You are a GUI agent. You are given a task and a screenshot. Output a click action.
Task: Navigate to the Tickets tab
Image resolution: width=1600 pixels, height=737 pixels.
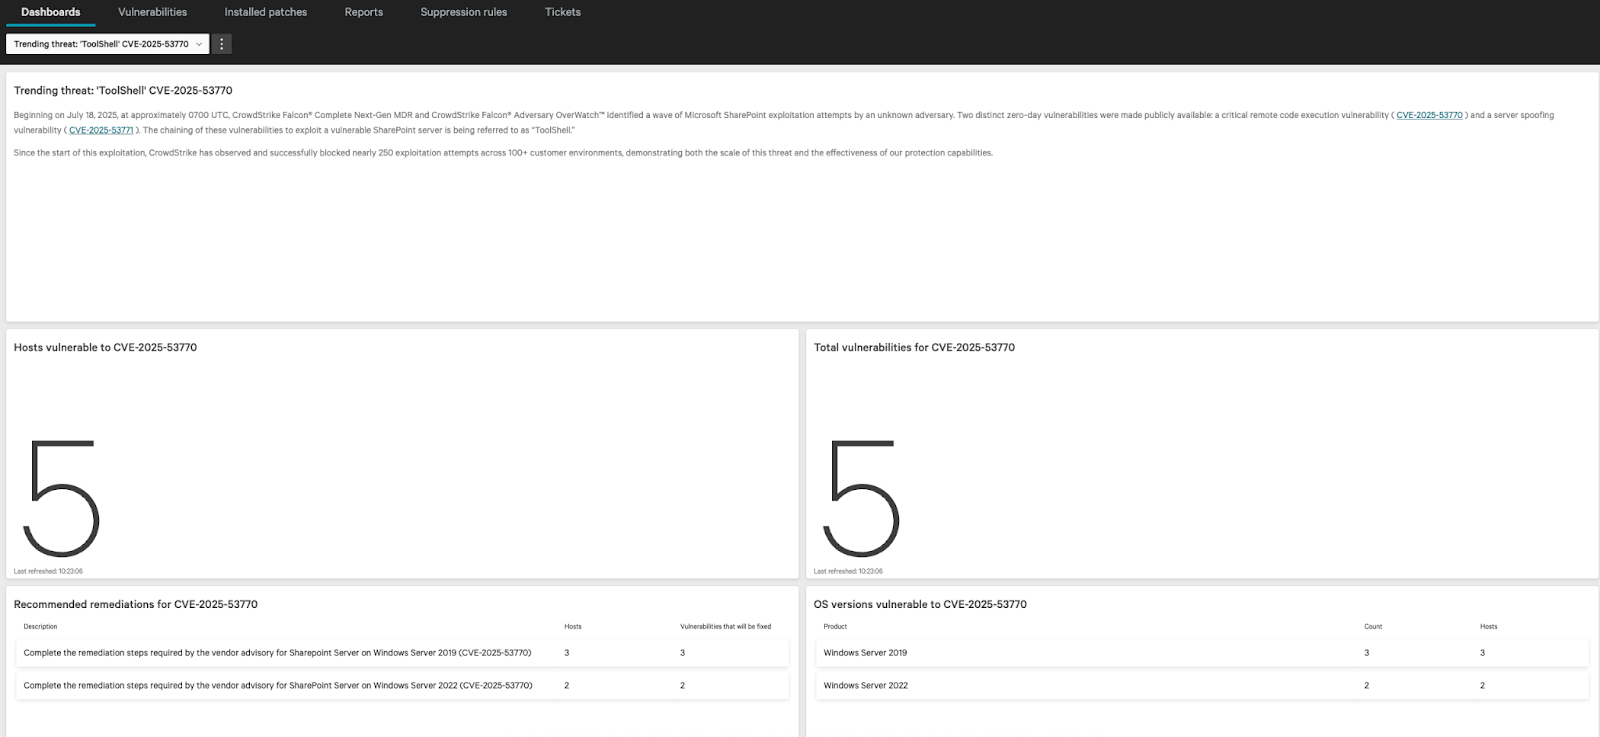click(562, 12)
